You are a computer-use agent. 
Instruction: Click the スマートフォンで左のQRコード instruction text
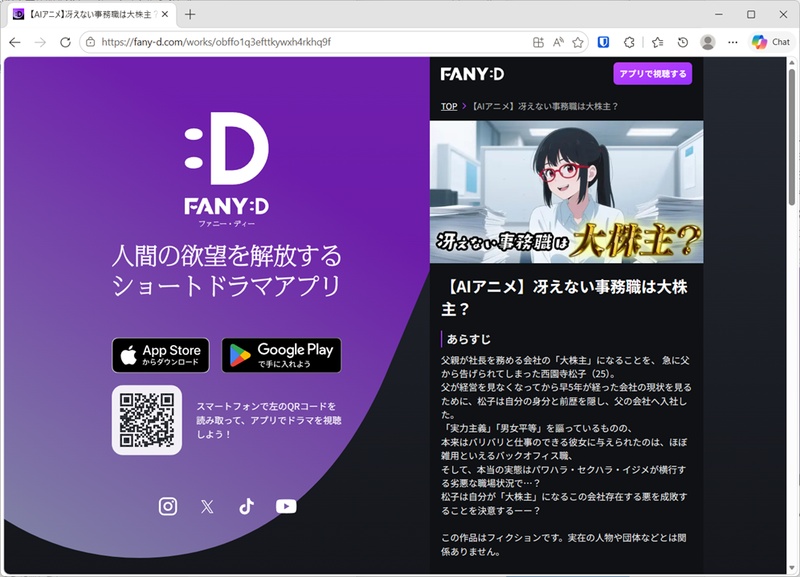tap(269, 420)
